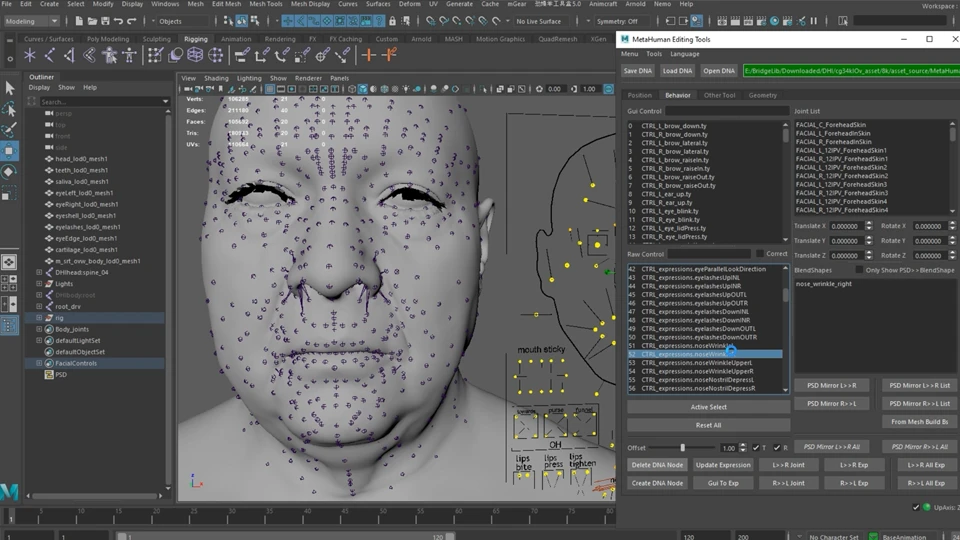Screen dimensions: 960x540
Task: Uncheck the T checkbox next to Offset
Action: point(755,447)
